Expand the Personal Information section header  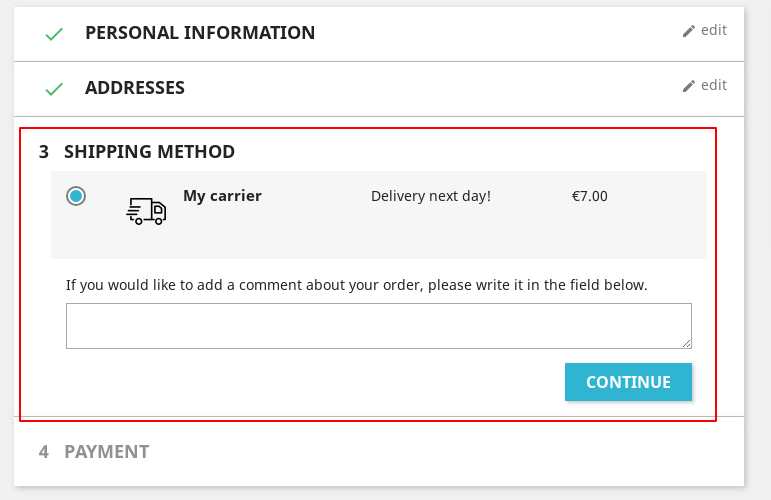coord(200,33)
